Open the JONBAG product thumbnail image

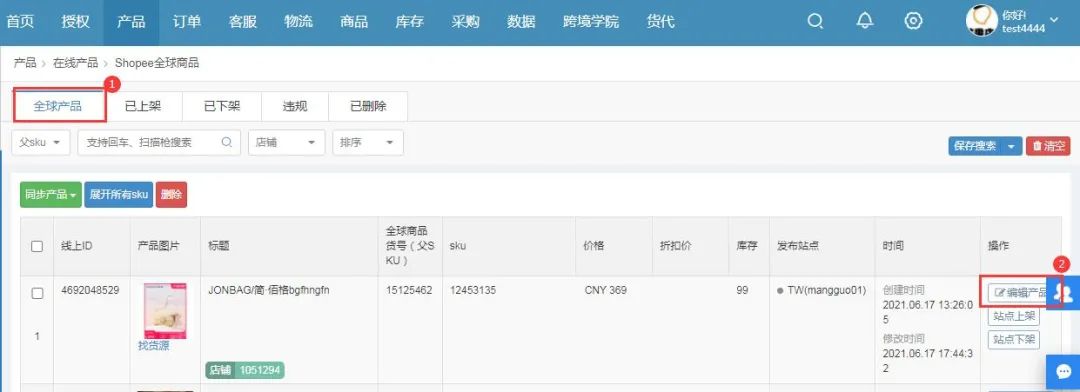pos(165,311)
